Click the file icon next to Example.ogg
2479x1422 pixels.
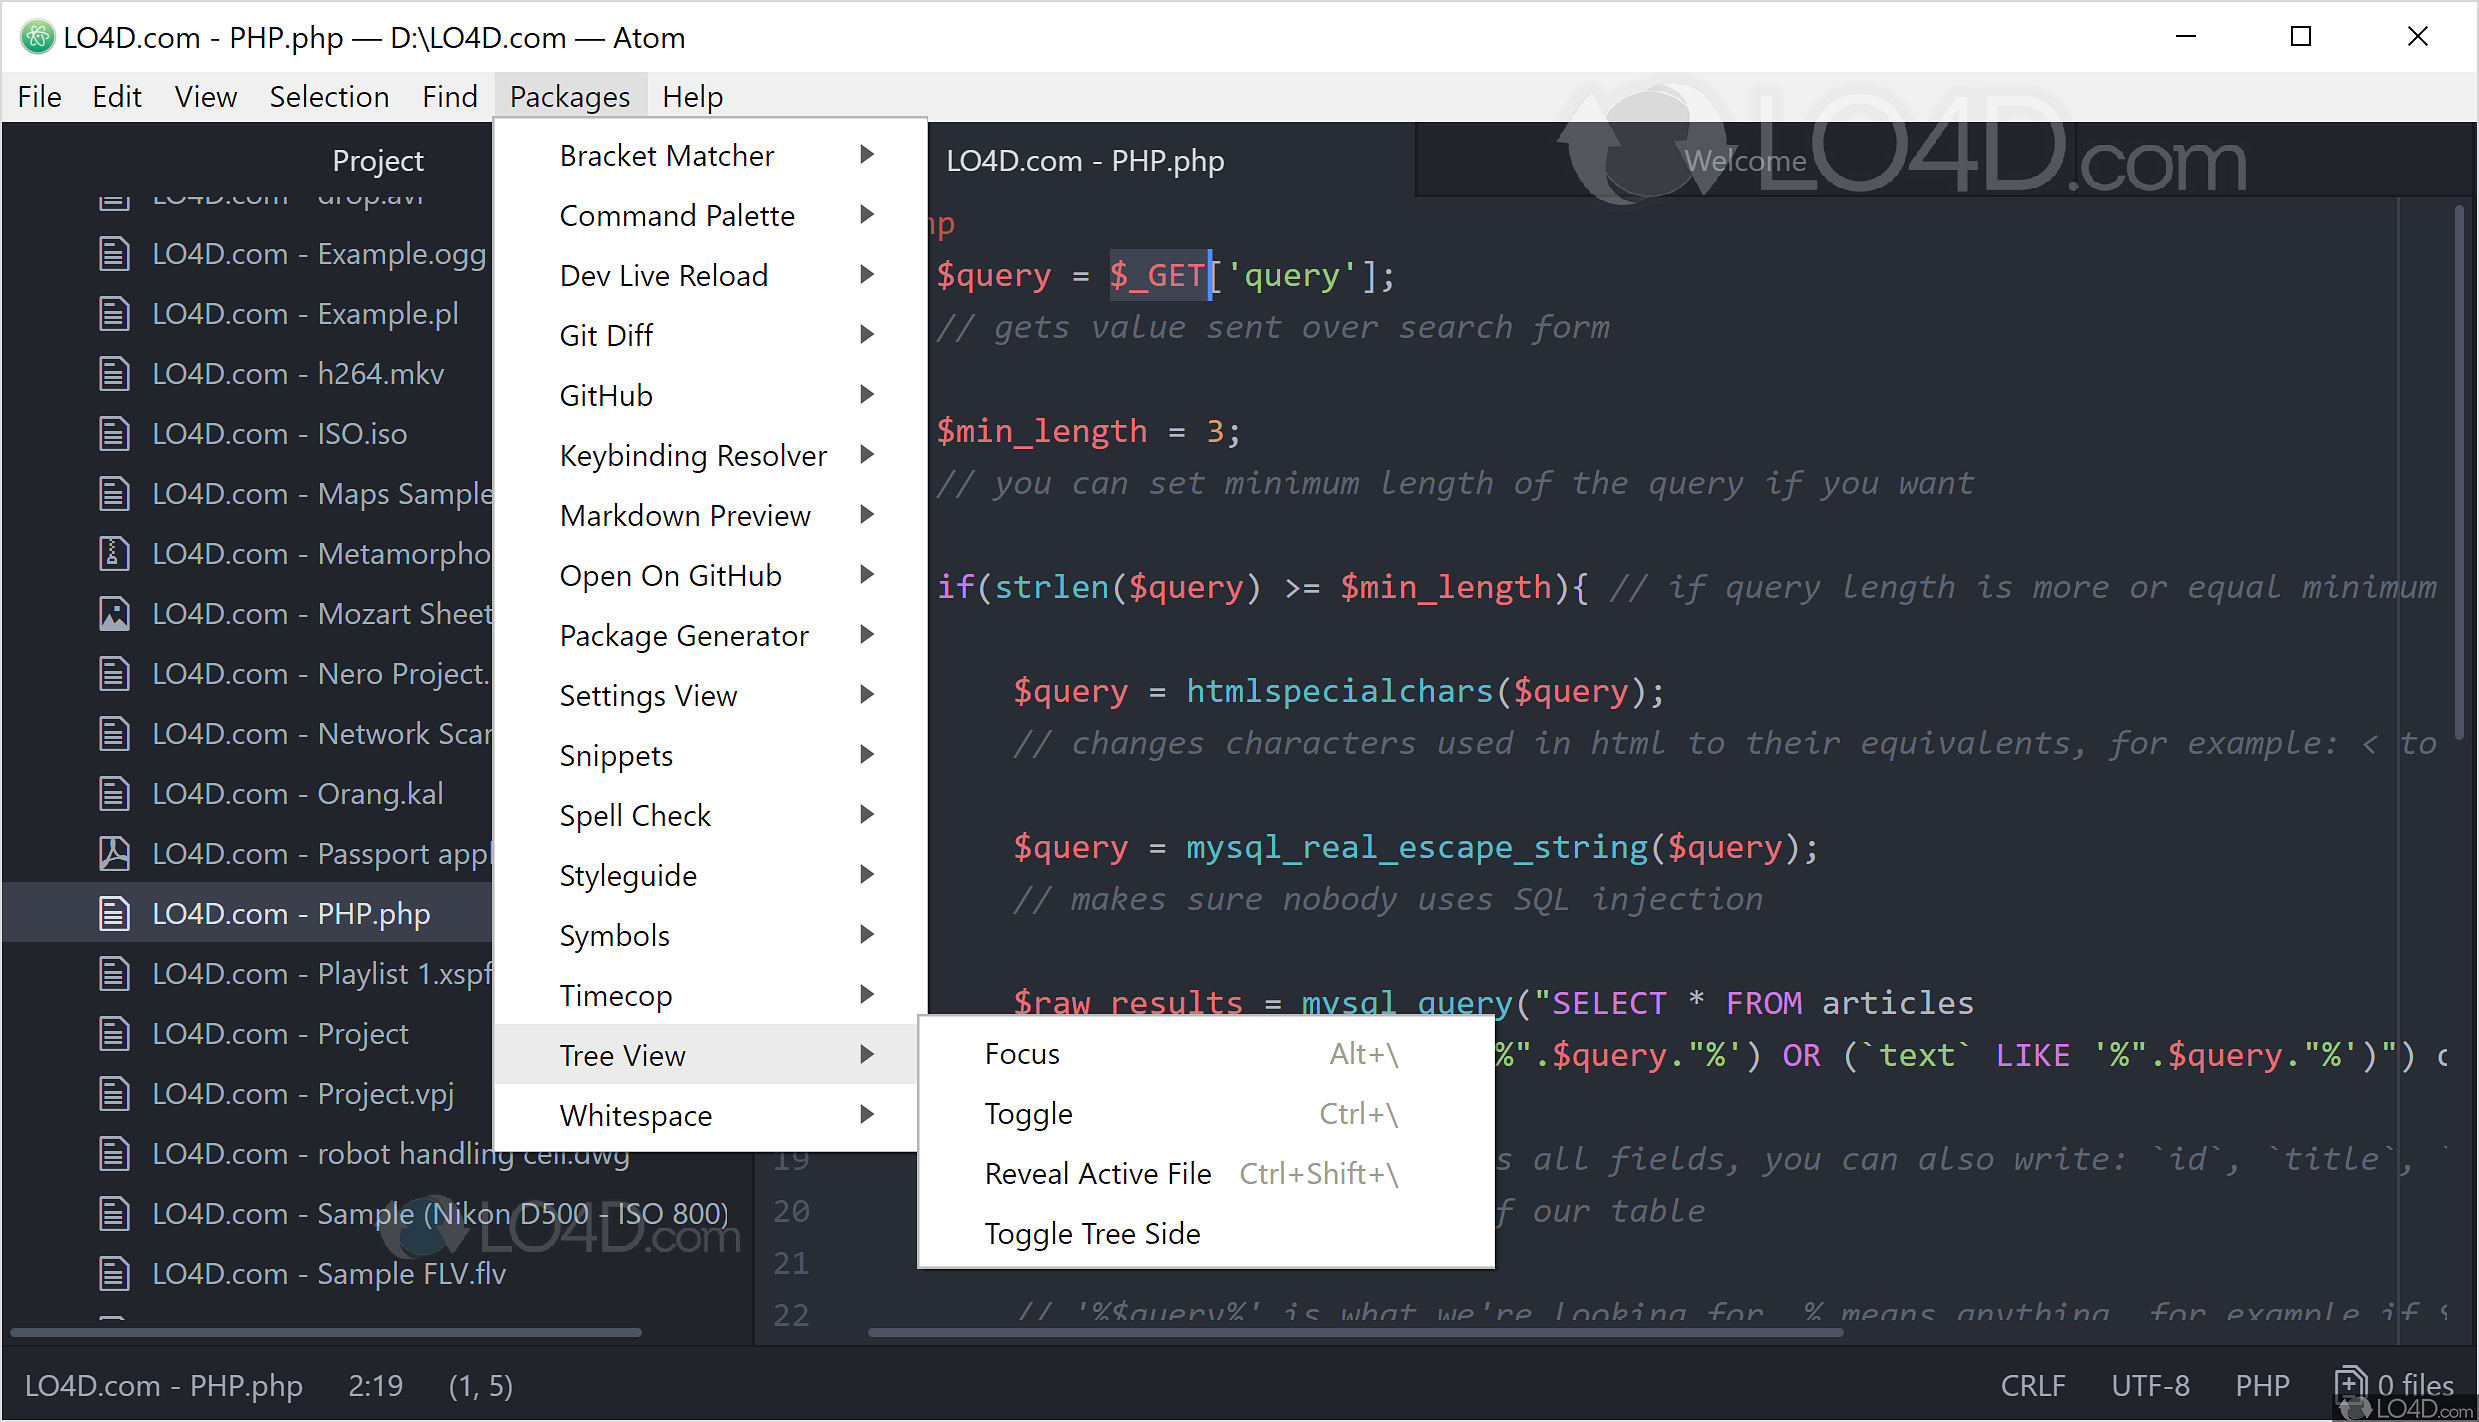(x=114, y=254)
